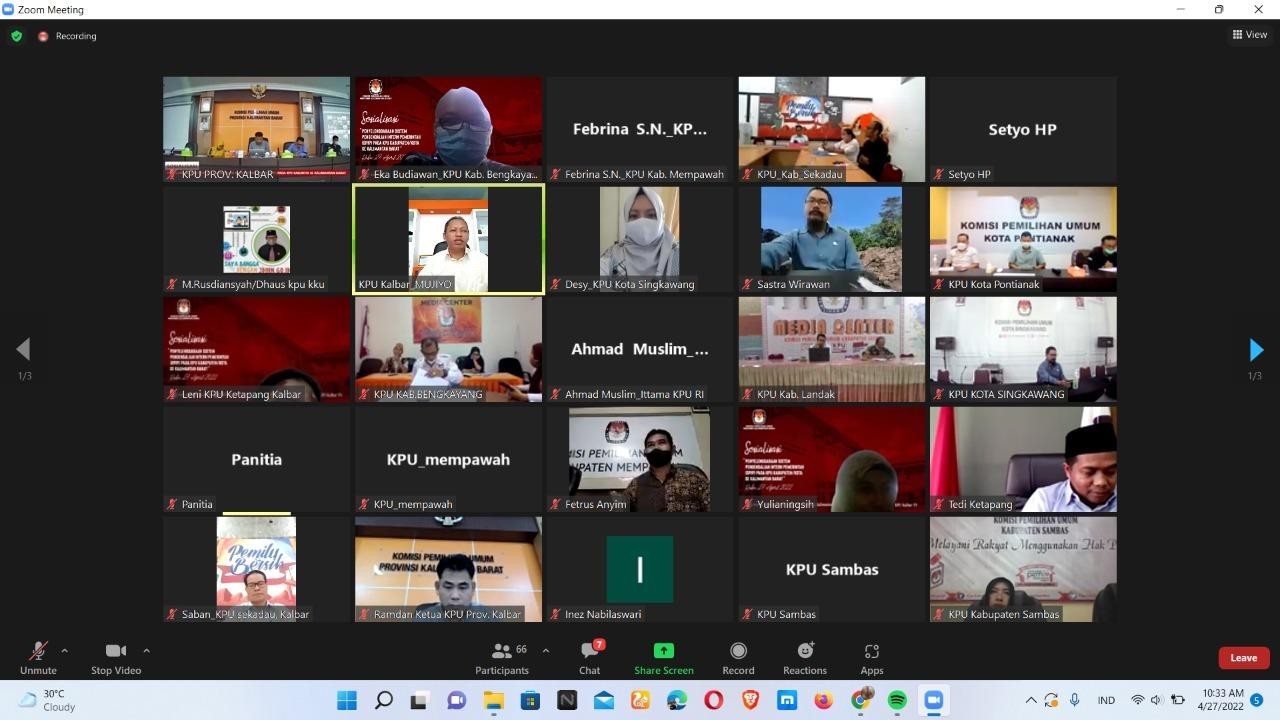Screen dimensions: 1280x720
Task: Go to previous page of participants
Action: 23,349
